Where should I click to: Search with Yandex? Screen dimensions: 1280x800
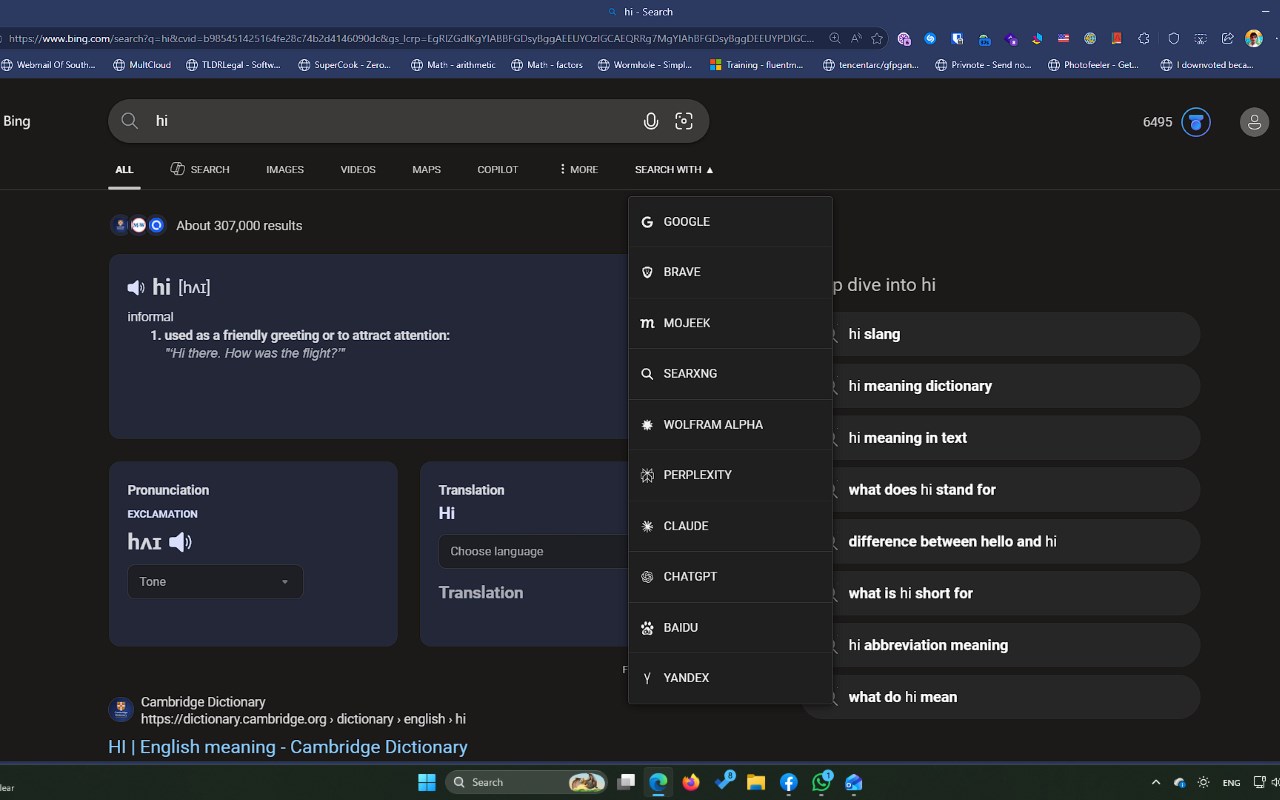(730, 678)
